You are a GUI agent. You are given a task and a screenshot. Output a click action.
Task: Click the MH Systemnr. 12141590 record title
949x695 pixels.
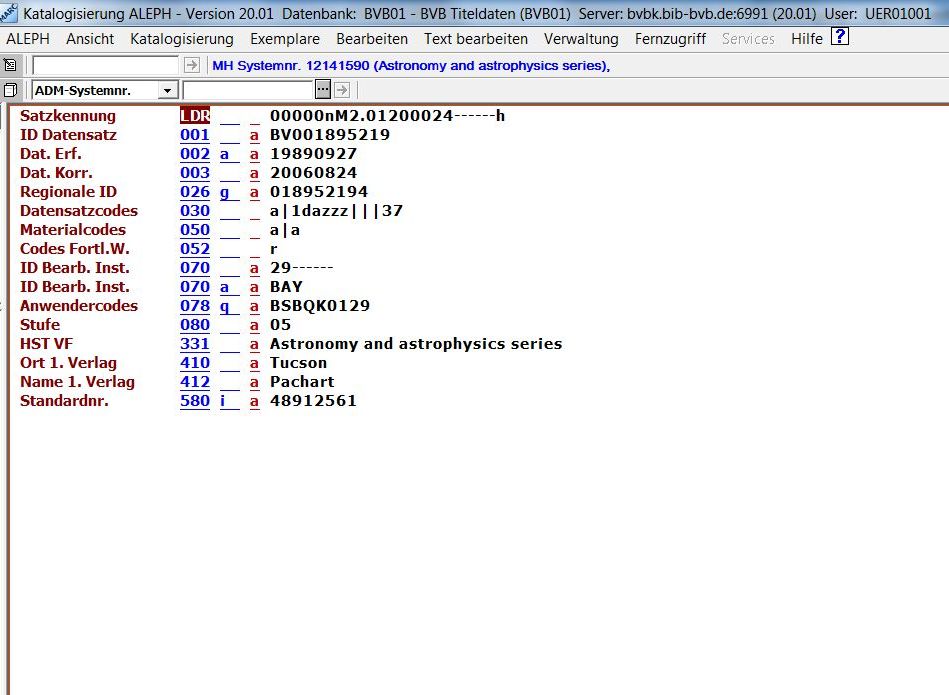tap(410, 65)
